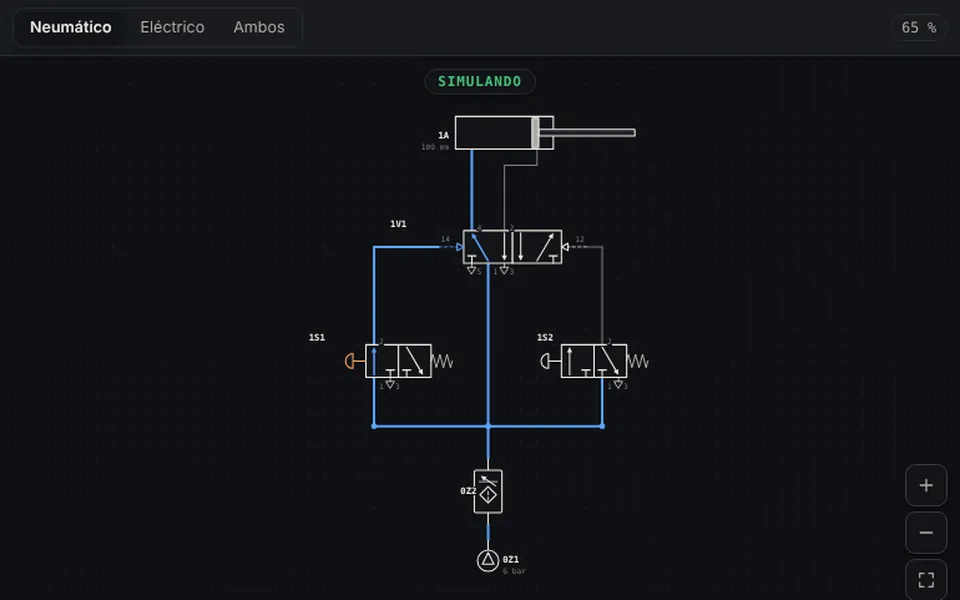Viewport: 960px width, 600px height.
Task: Select the 3/2 valve 1S2 body
Action: click(x=593, y=361)
